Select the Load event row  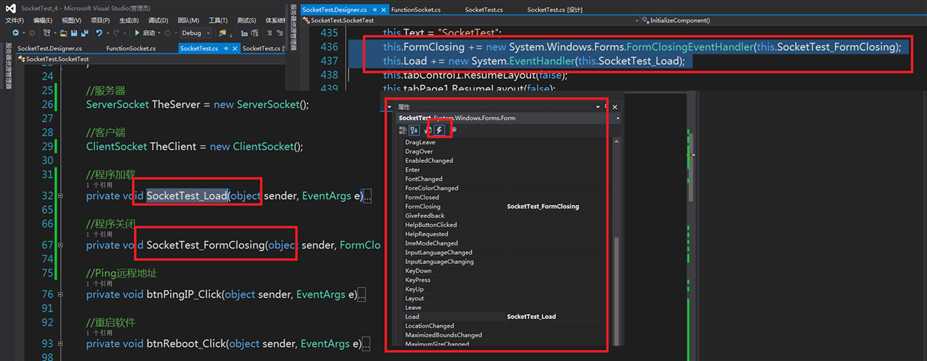(504, 317)
